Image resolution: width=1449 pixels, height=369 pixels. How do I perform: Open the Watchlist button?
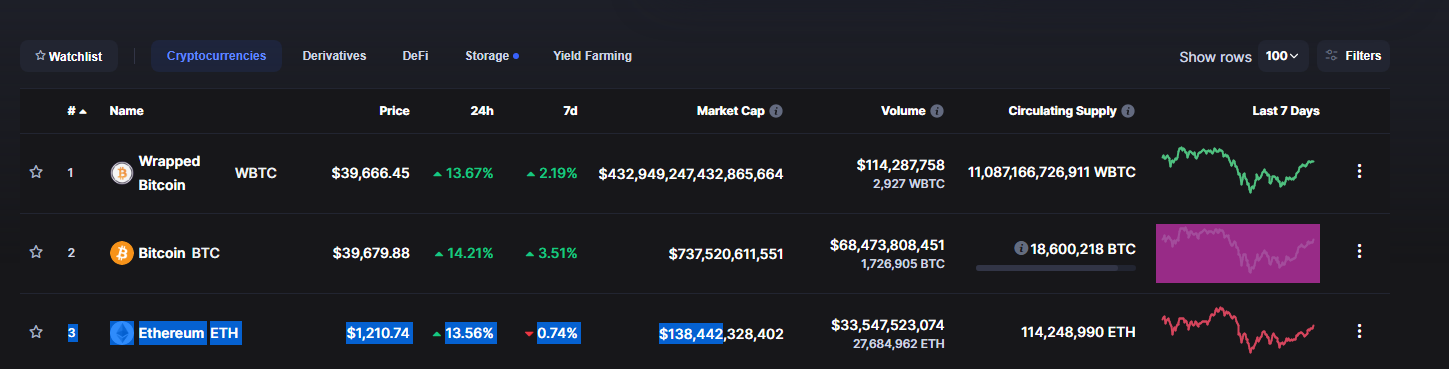click(x=69, y=56)
